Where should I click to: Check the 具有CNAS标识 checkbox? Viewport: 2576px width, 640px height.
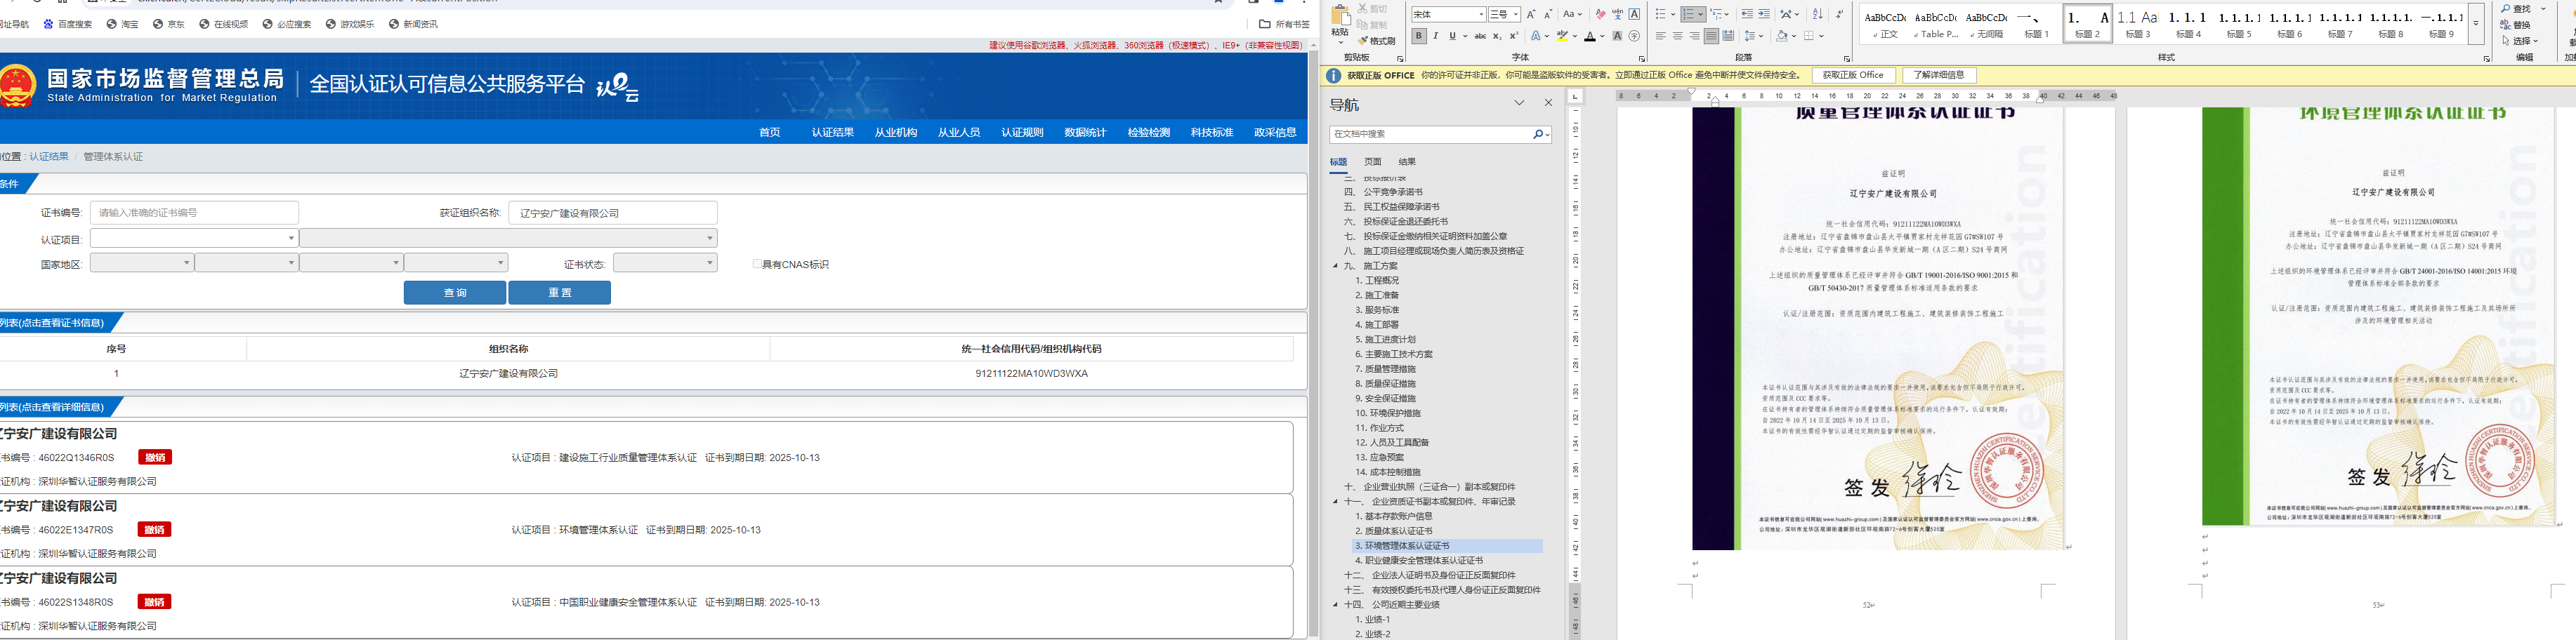pos(757,264)
